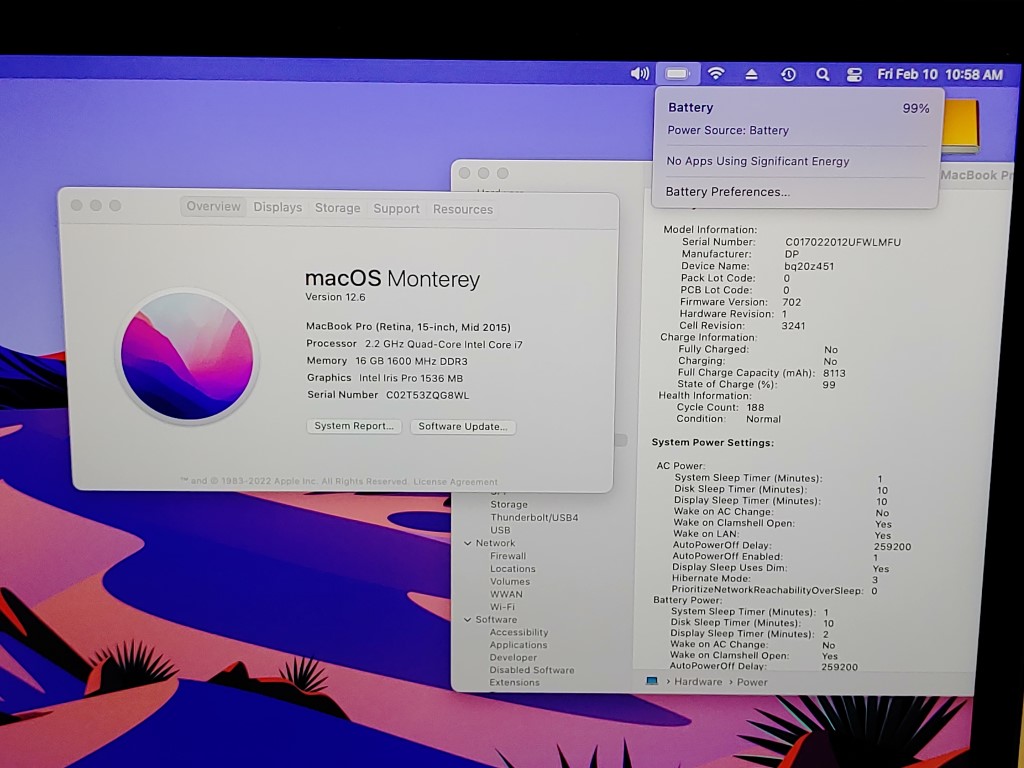Switch to the Storage tab
Image resolution: width=1024 pixels, height=768 pixels.
tap(338, 208)
